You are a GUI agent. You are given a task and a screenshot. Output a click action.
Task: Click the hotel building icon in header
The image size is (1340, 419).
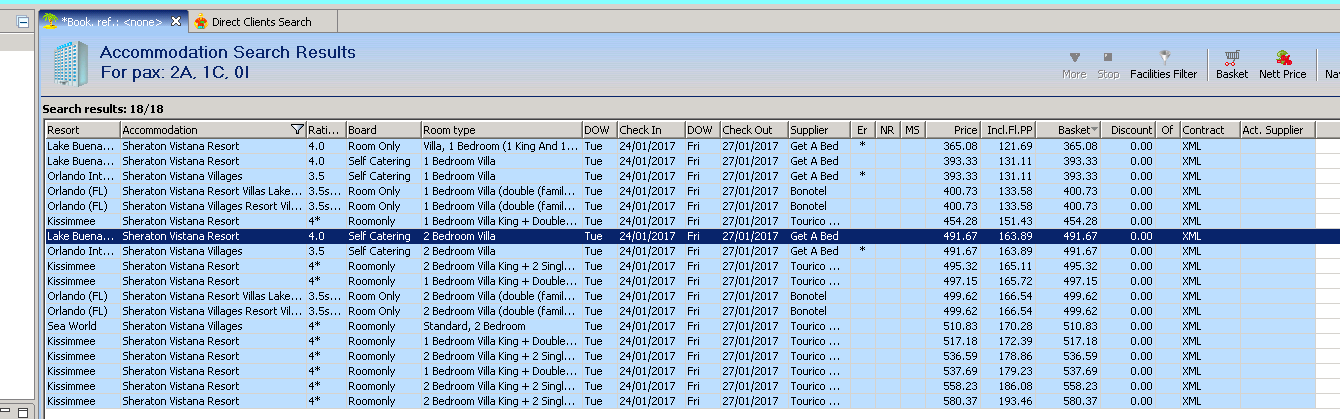pyautogui.click(x=69, y=64)
